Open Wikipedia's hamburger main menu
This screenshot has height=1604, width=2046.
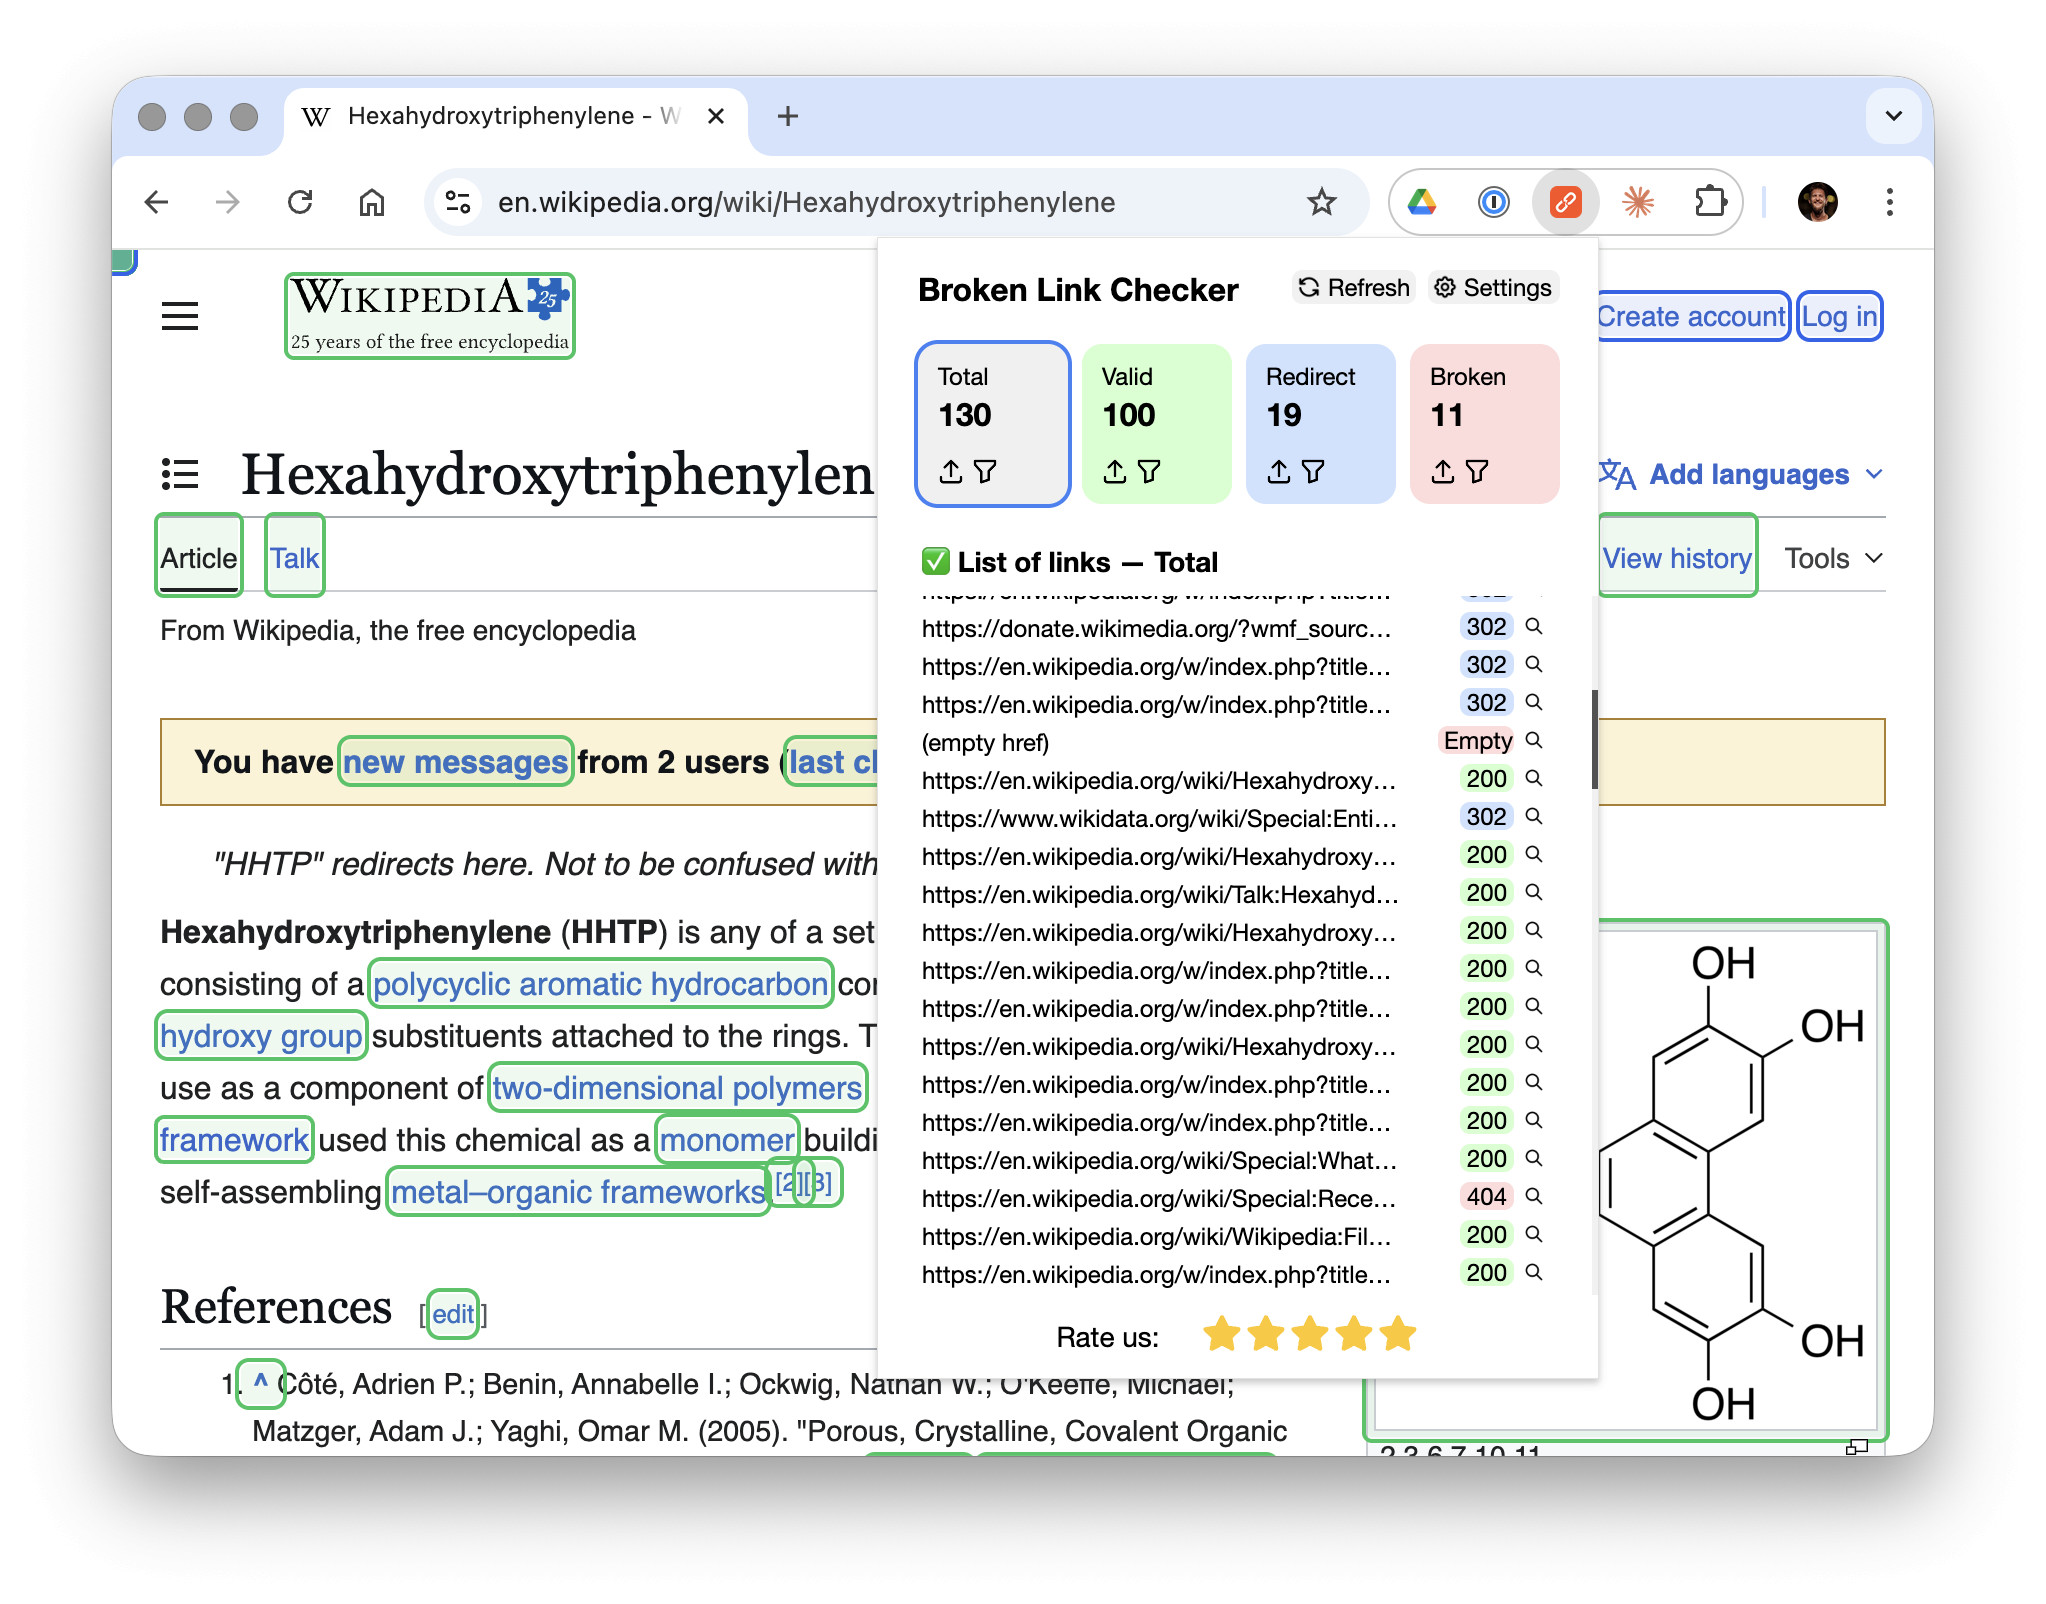180,317
